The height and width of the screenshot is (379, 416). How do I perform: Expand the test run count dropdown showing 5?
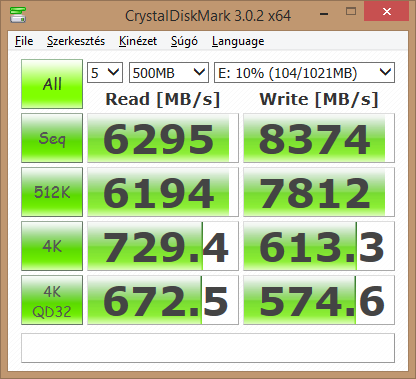tap(105, 72)
